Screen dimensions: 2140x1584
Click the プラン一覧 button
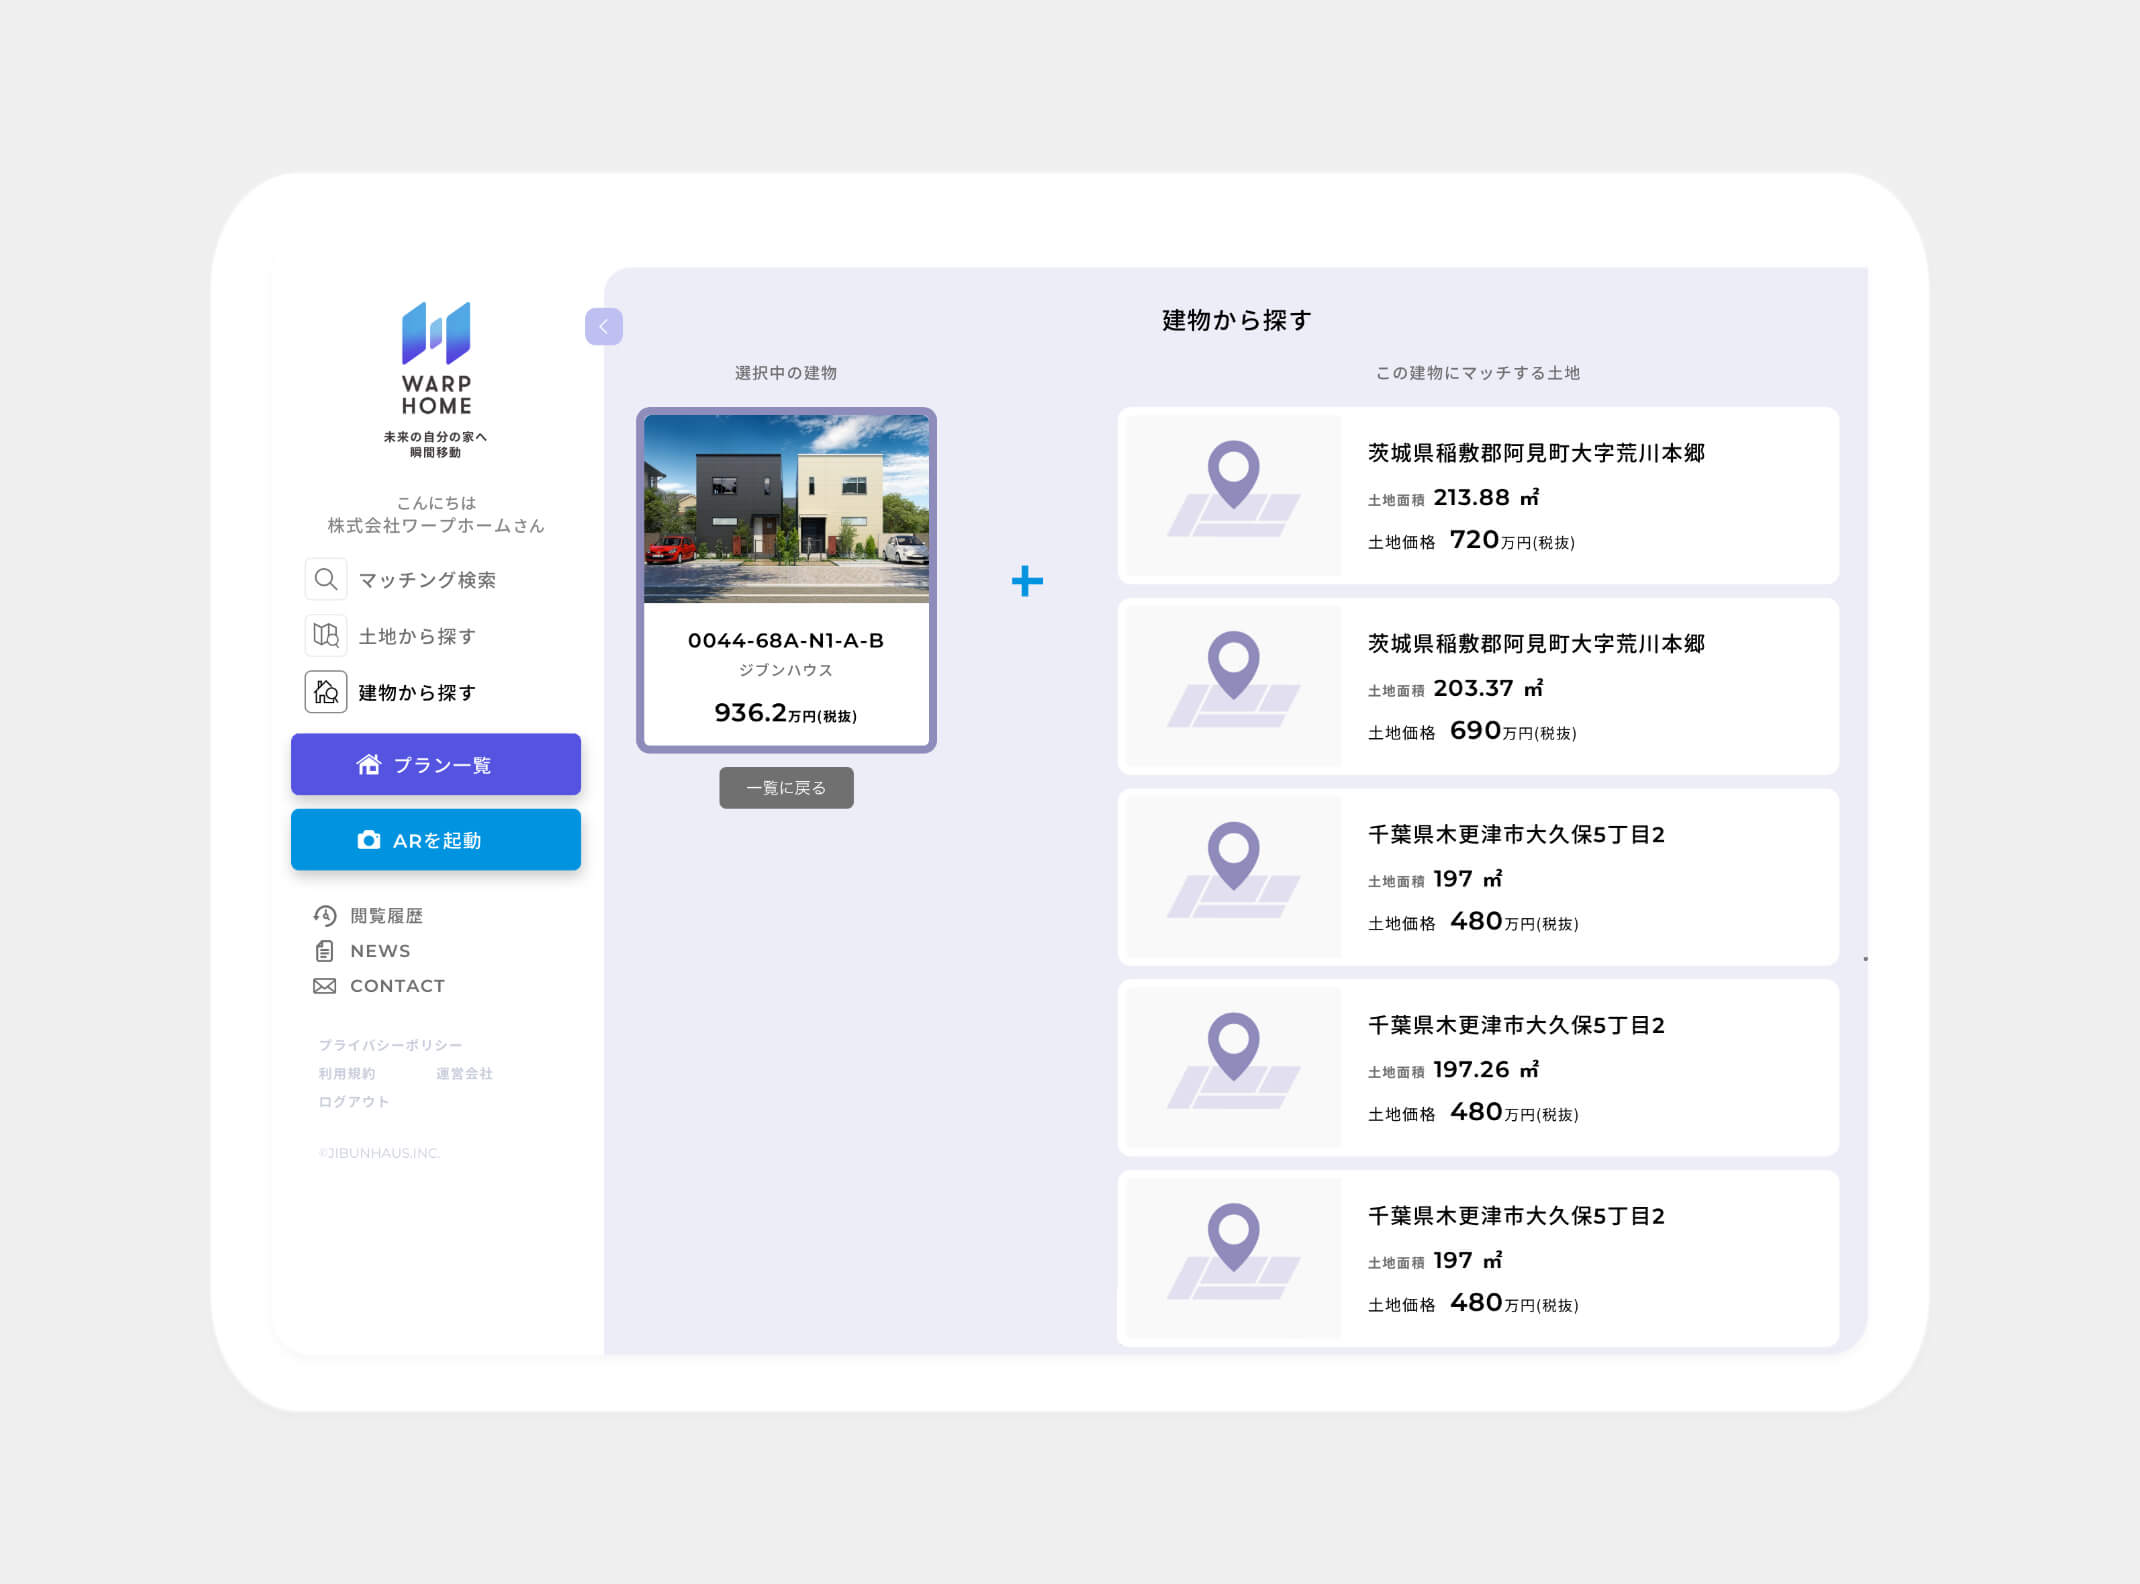(436, 764)
